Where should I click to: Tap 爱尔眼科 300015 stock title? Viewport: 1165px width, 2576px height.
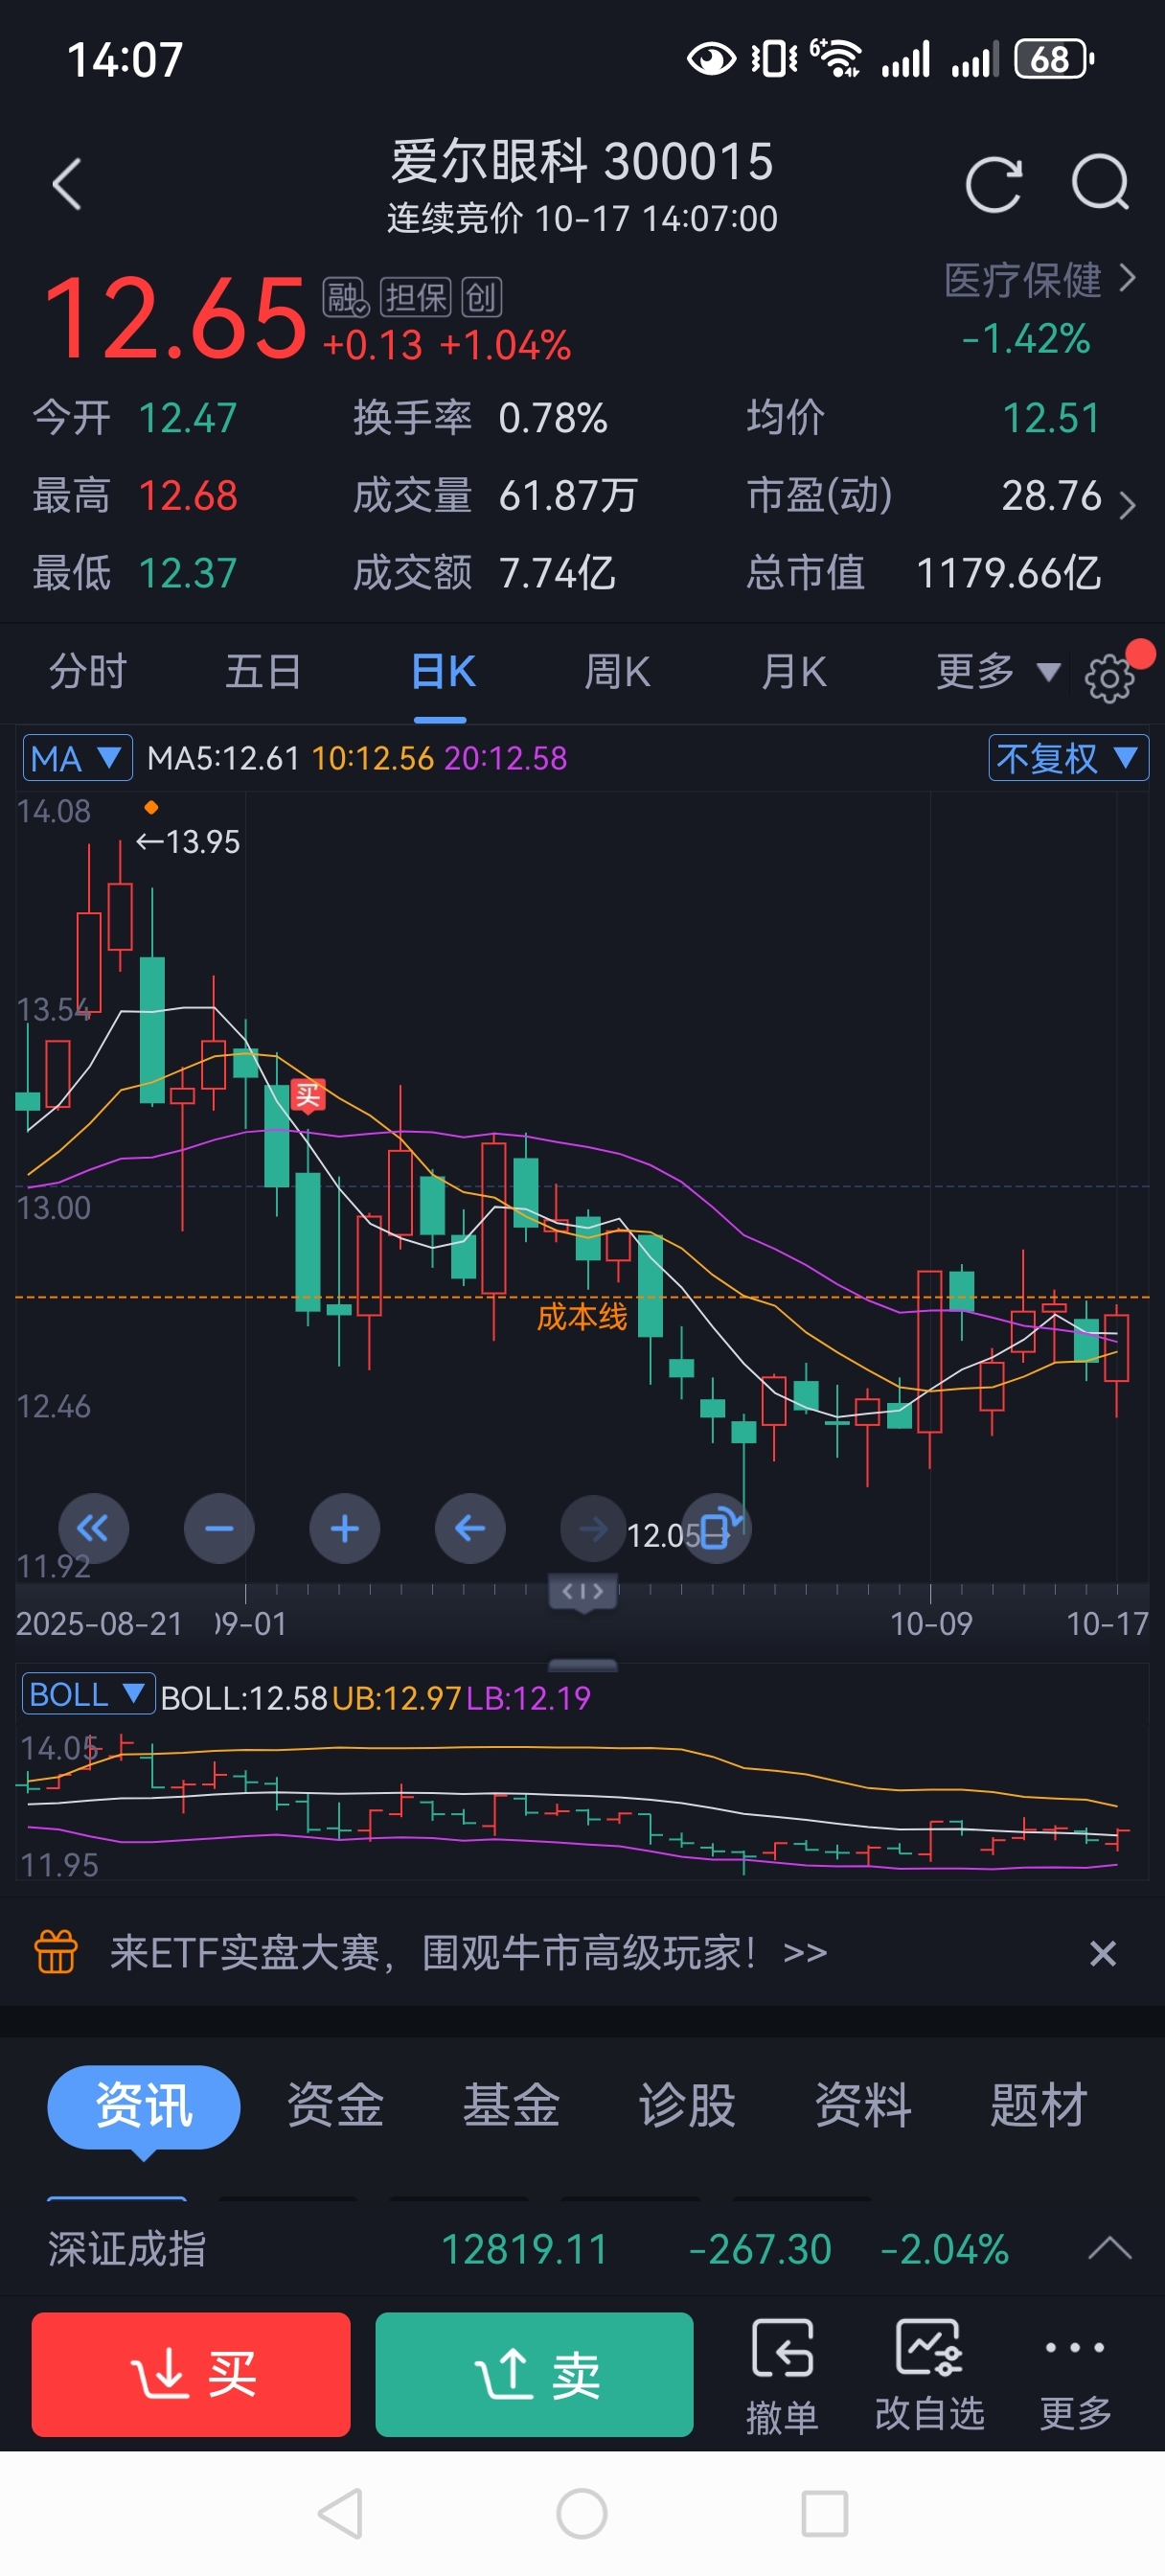[582, 162]
